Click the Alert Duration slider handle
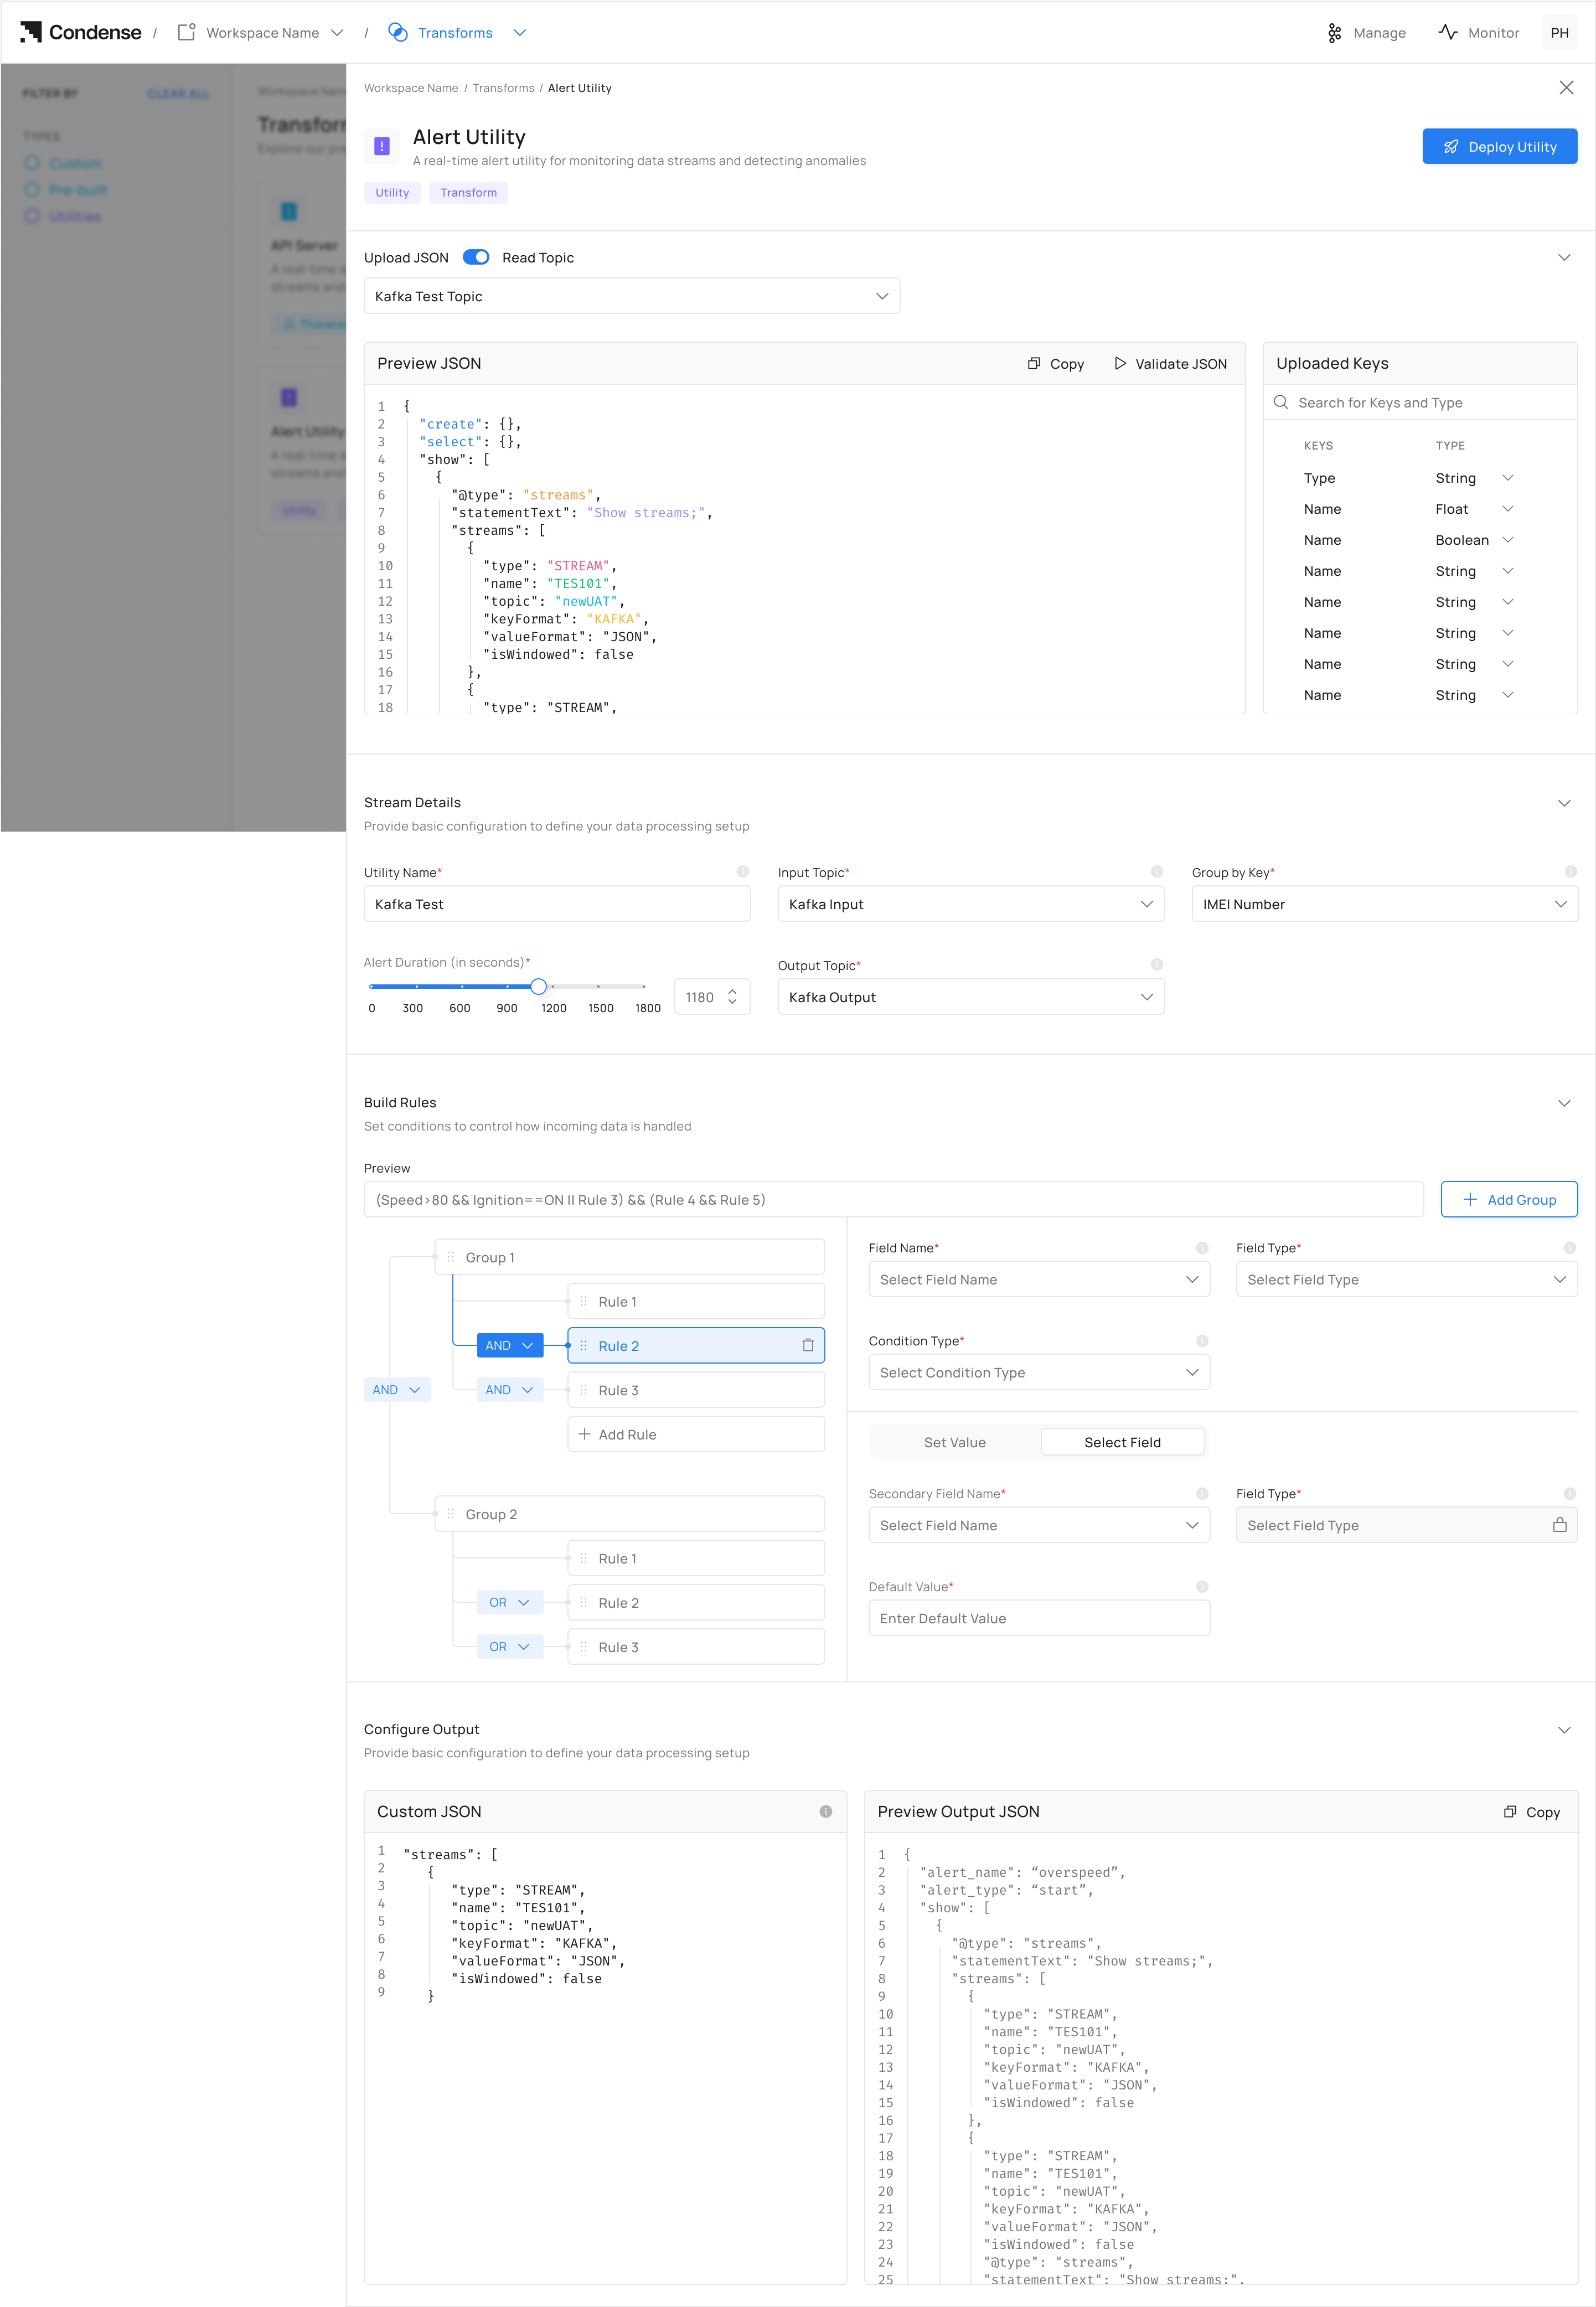 pyautogui.click(x=539, y=987)
